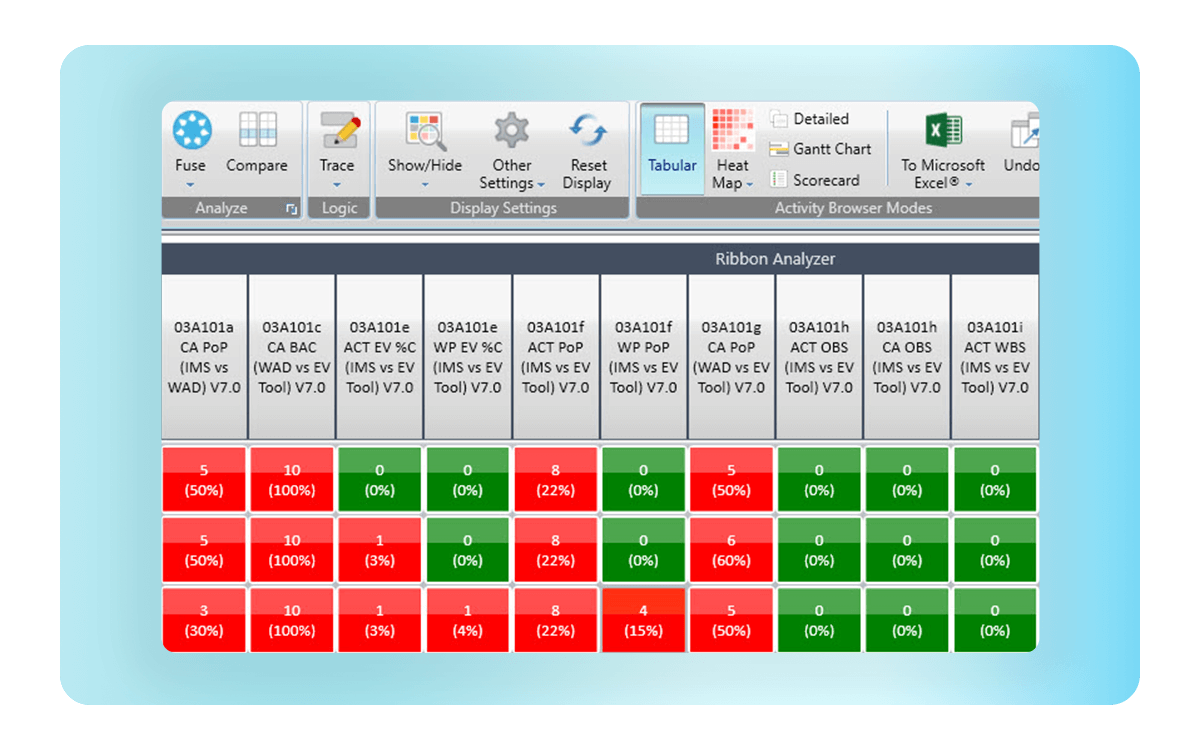
Task: Click the 03A101i ACT WBS column header
Action: [994, 358]
